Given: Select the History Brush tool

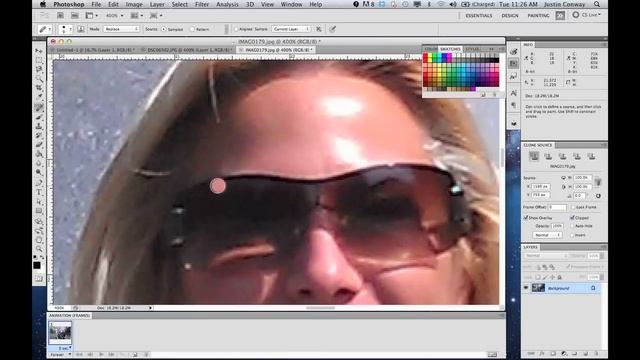Looking at the screenshot, I should 39,135.
